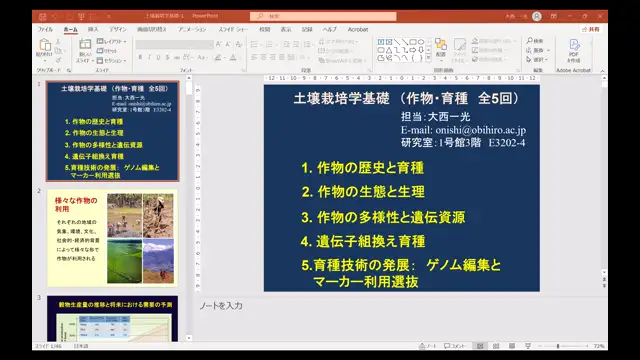
Task: Click the Reset (リセット) slide button
Action: pos(107,51)
